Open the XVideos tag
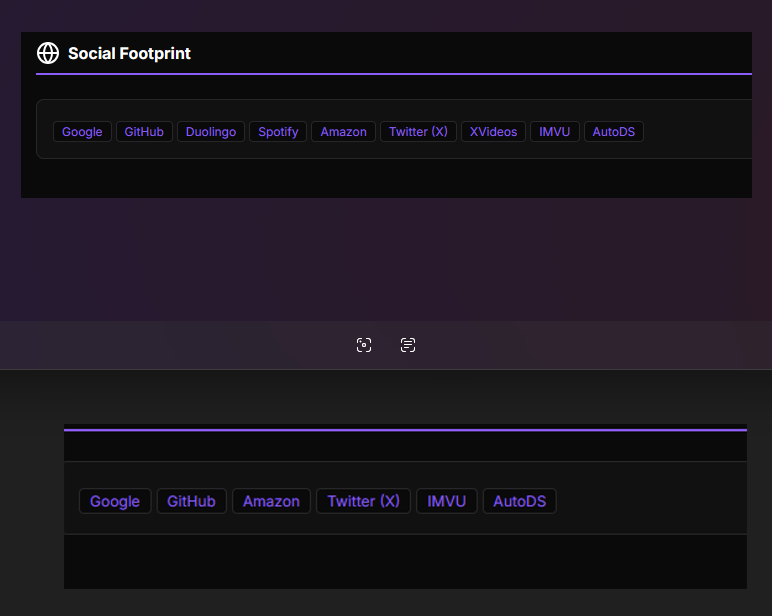Screen dimensions: 772x616 click(x=493, y=131)
